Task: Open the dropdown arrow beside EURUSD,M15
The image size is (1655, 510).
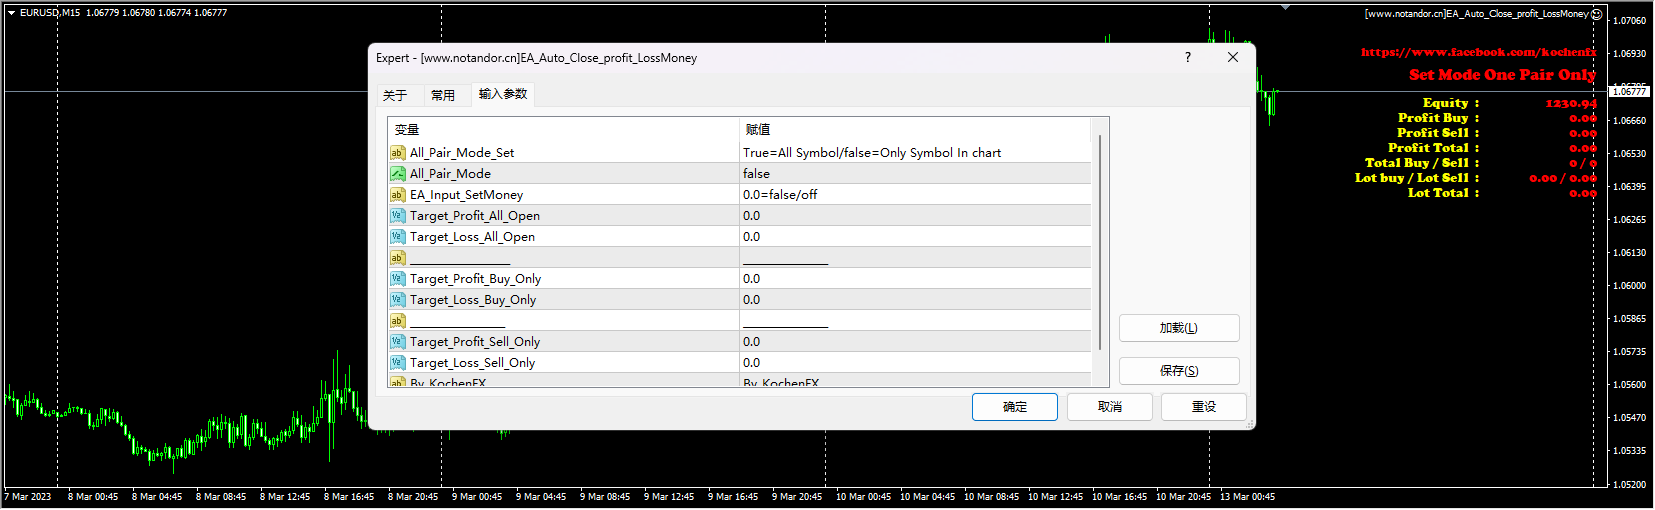Action: pyautogui.click(x=11, y=13)
